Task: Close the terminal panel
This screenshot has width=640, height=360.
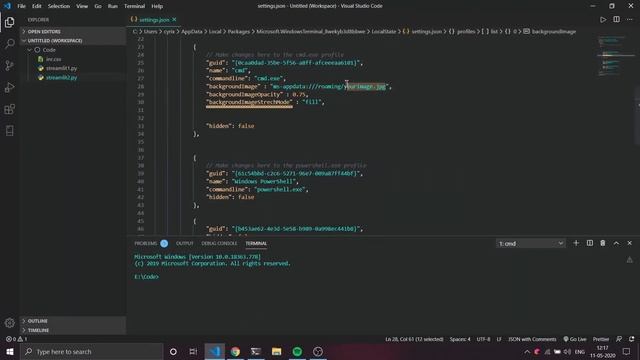Action: coord(629,243)
